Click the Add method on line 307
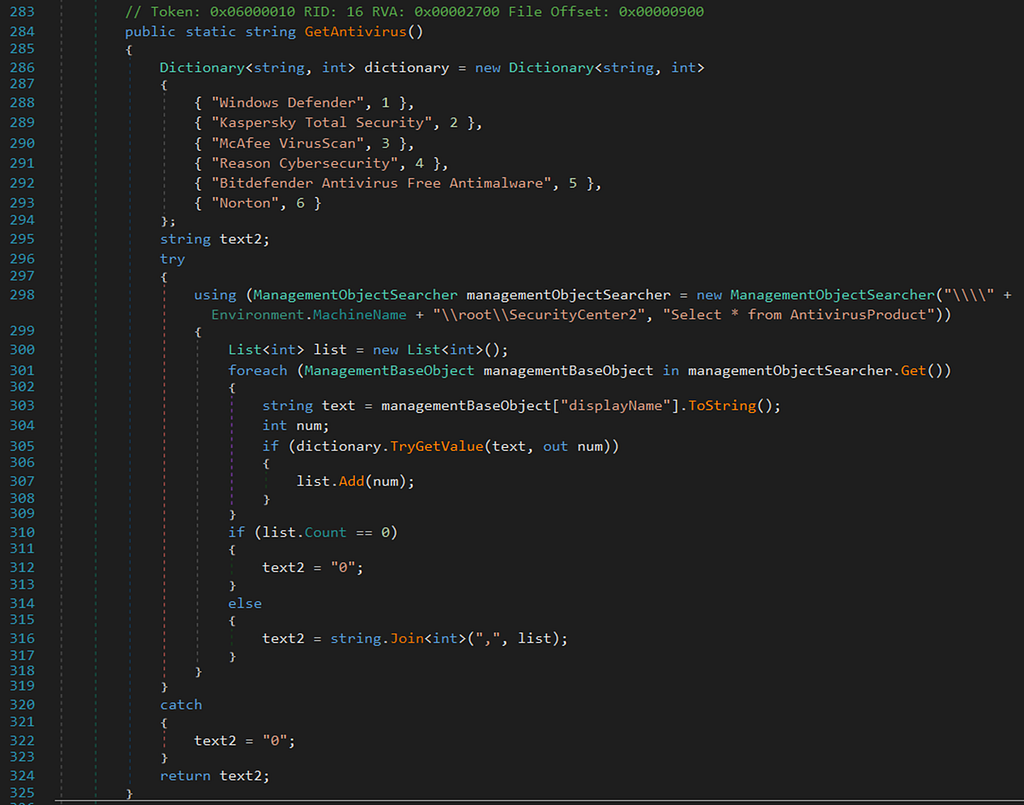The width and height of the screenshot is (1024, 805). click(351, 481)
